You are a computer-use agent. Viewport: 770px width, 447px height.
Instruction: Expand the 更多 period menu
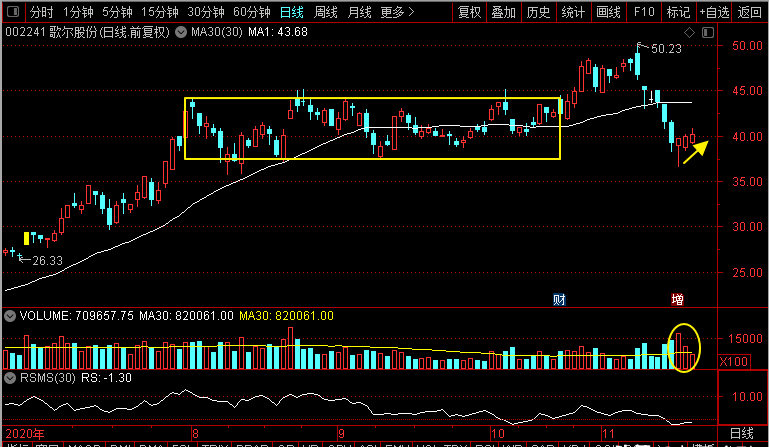399,13
